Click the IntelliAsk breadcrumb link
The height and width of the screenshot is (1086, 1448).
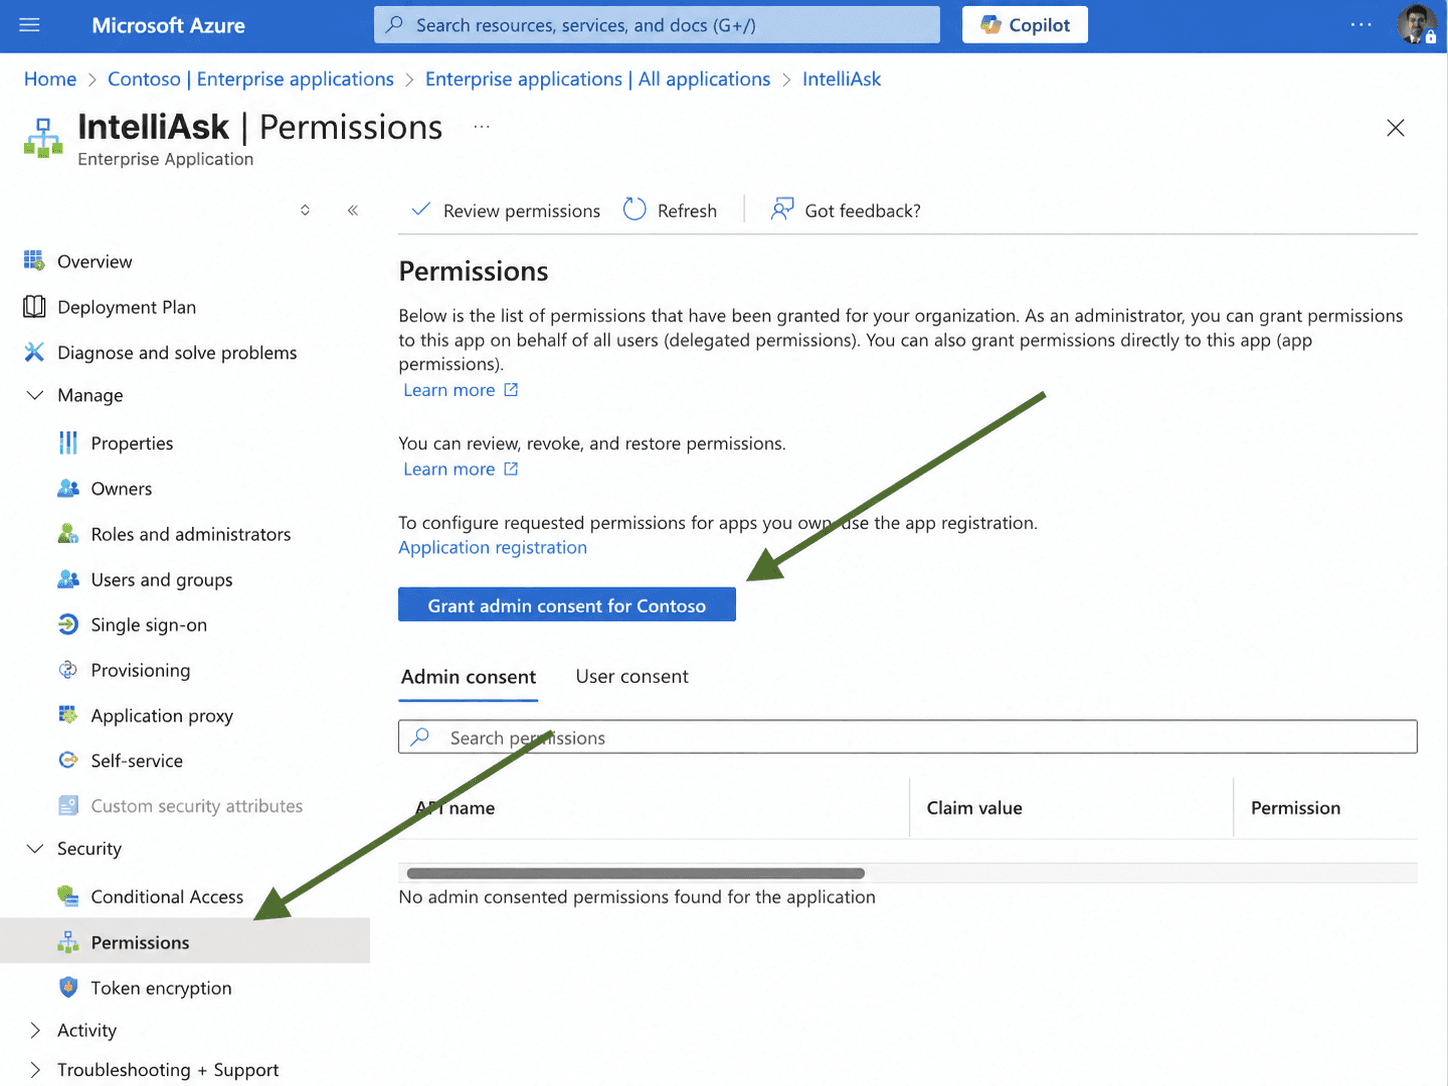pyautogui.click(x=842, y=79)
